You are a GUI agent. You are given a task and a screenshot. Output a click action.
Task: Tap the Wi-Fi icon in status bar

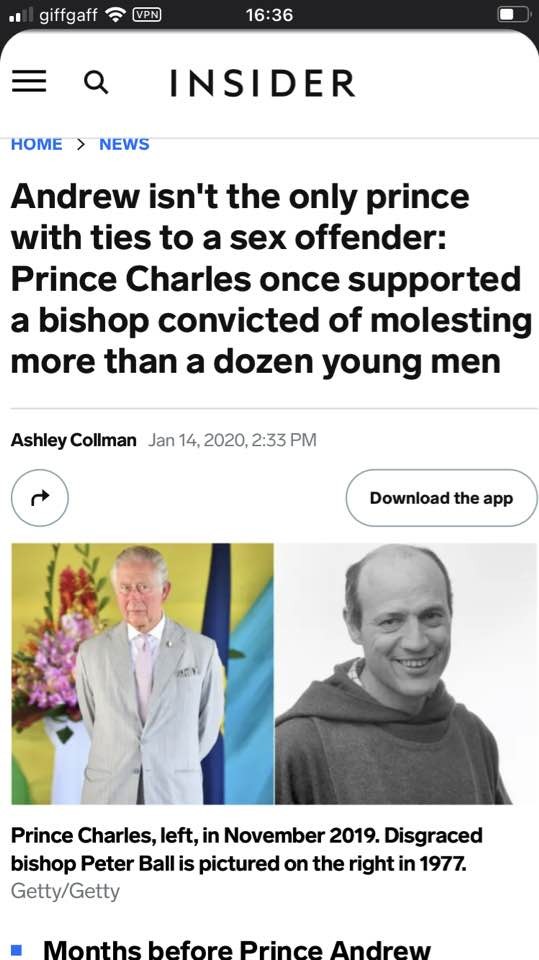[116, 15]
